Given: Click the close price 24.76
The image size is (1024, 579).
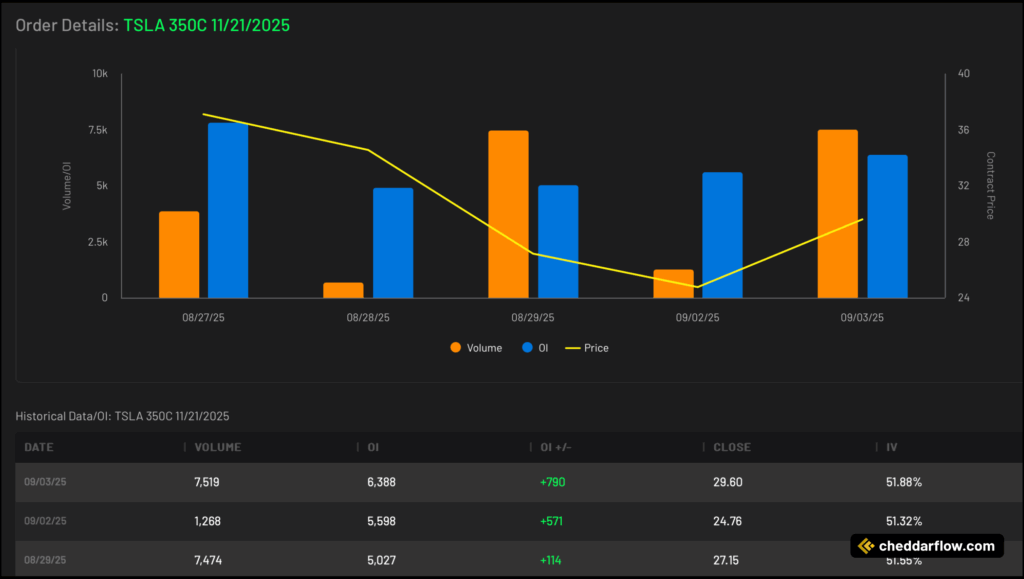Looking at the screenshot, I should coord(728,522).
